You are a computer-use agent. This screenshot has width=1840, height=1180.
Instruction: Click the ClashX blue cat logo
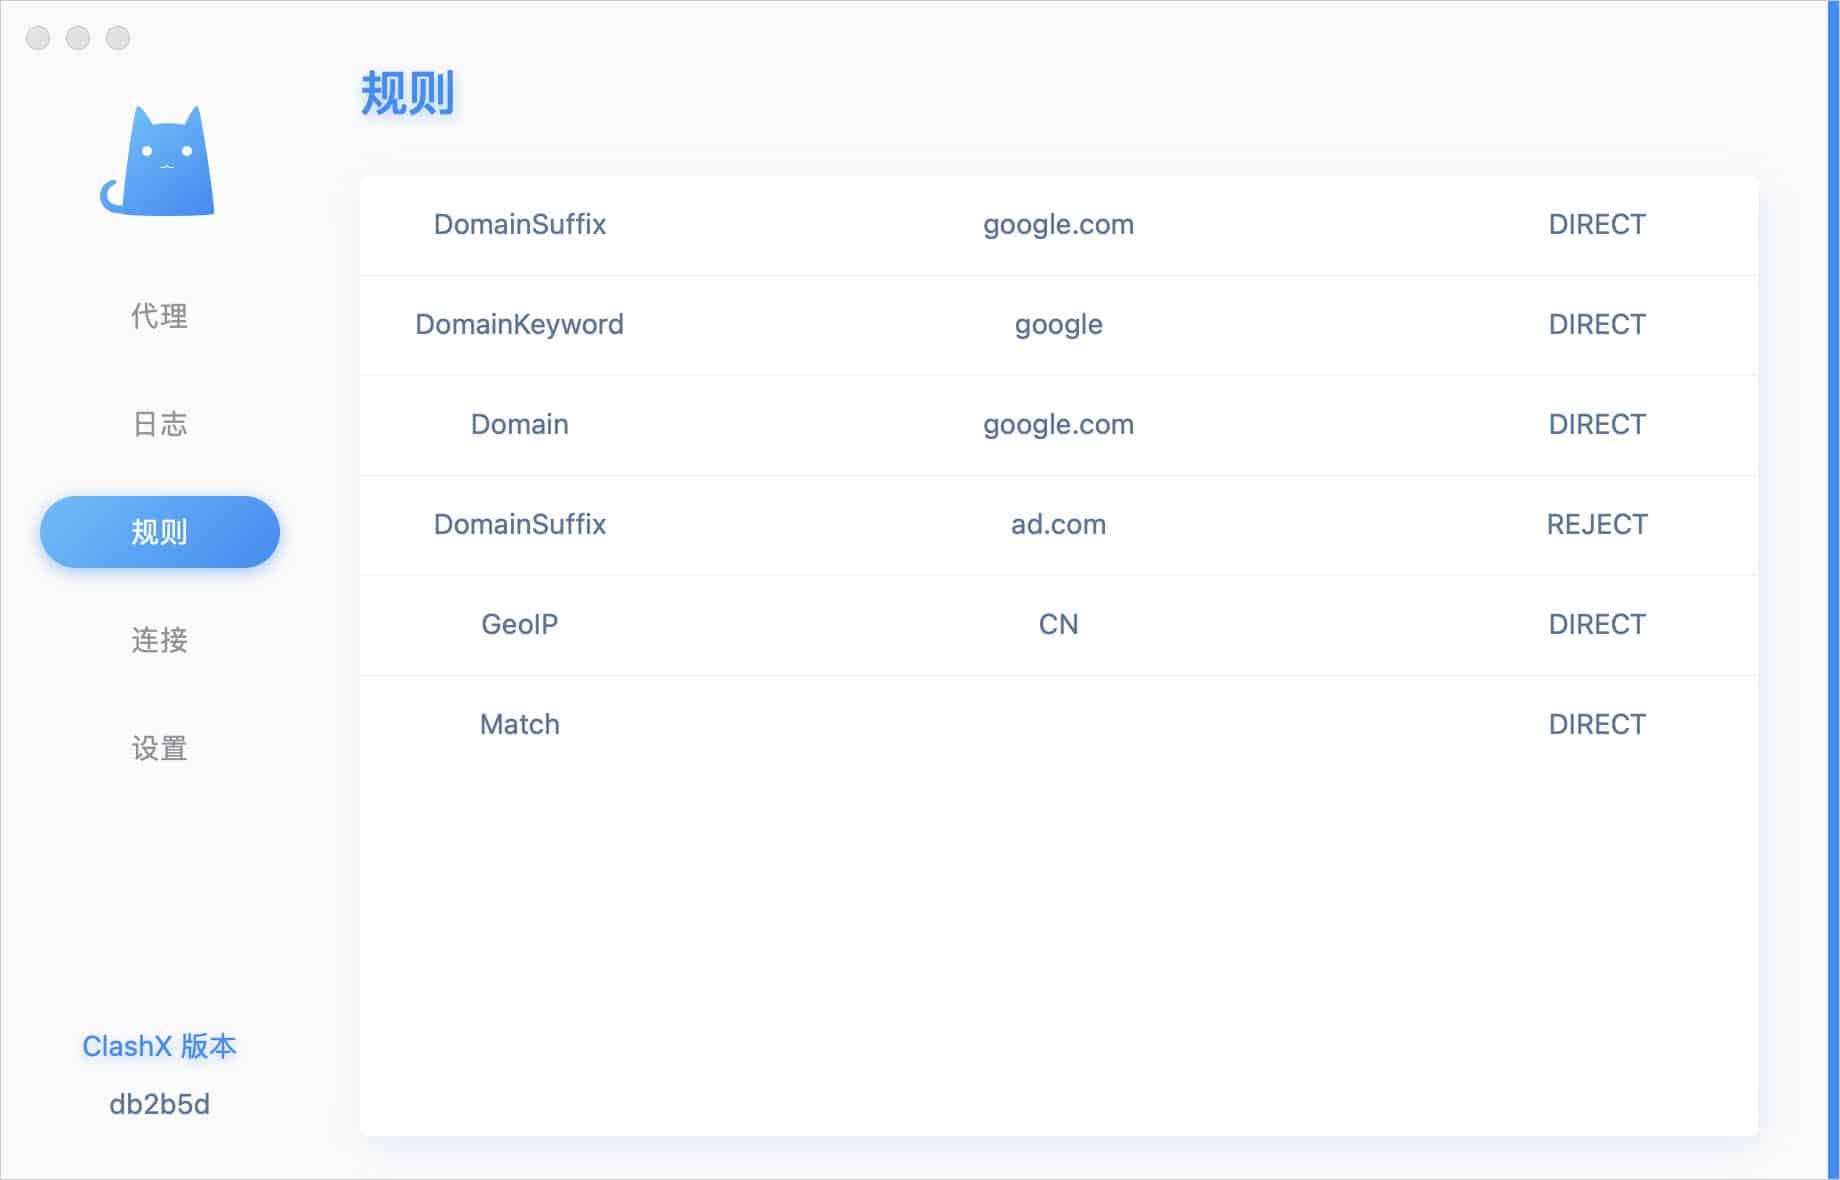click(158, 162)
